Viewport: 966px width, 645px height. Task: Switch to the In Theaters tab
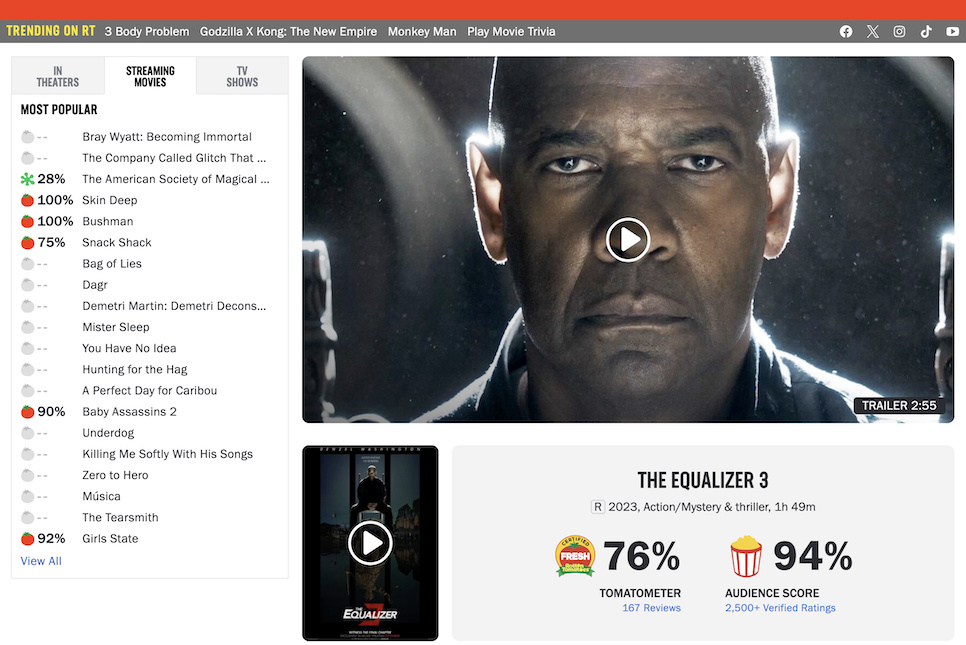58,76
